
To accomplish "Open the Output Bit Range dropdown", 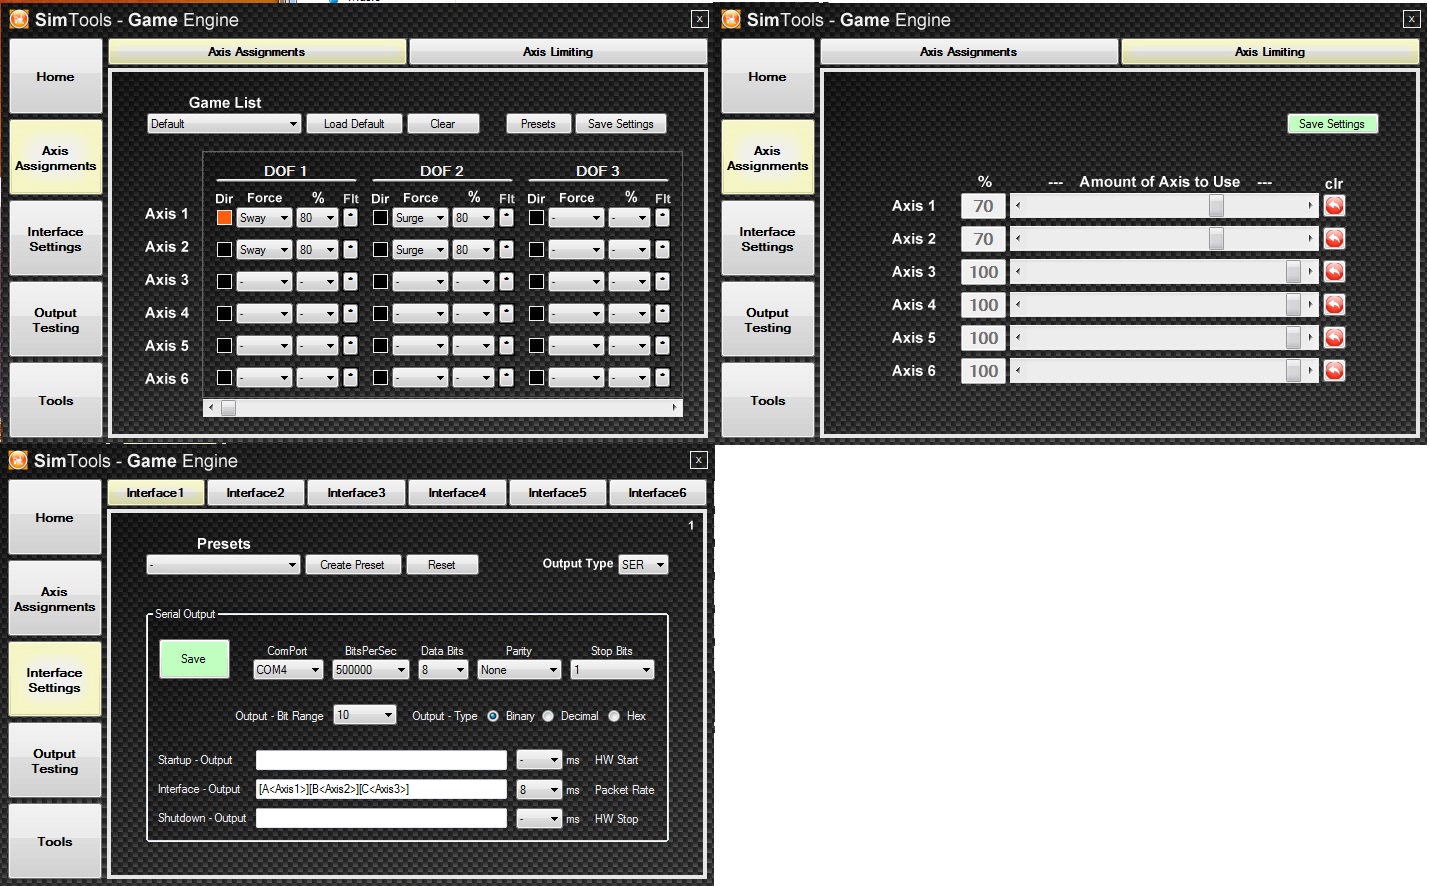I will (x=365, y=715).
